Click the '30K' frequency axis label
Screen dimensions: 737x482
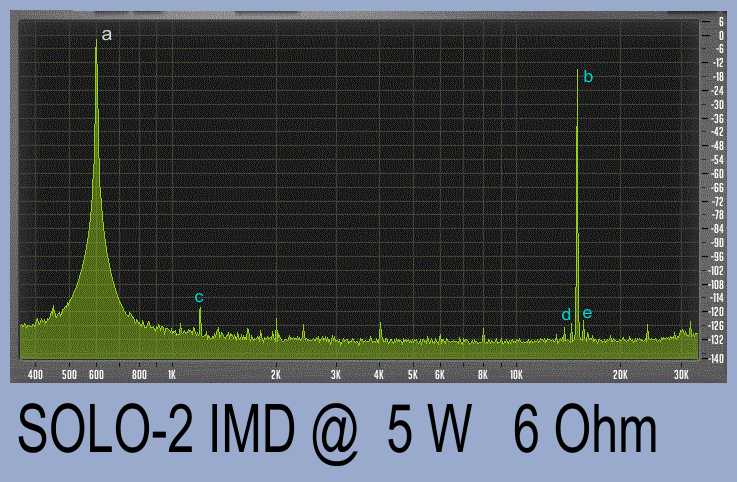[681, 375]
